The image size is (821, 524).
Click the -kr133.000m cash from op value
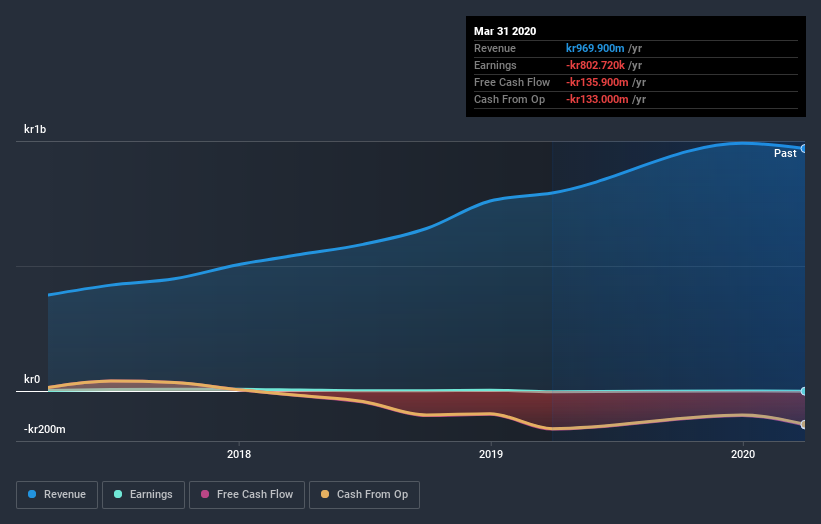597,99
